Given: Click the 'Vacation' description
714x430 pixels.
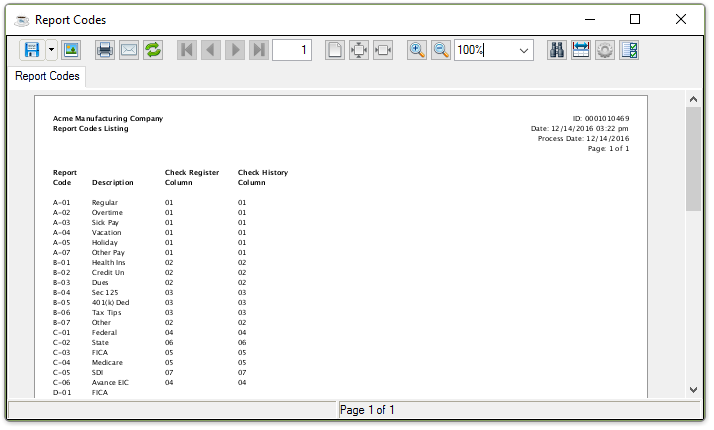Looking at the screenshot, I should (x=107, y=233).
